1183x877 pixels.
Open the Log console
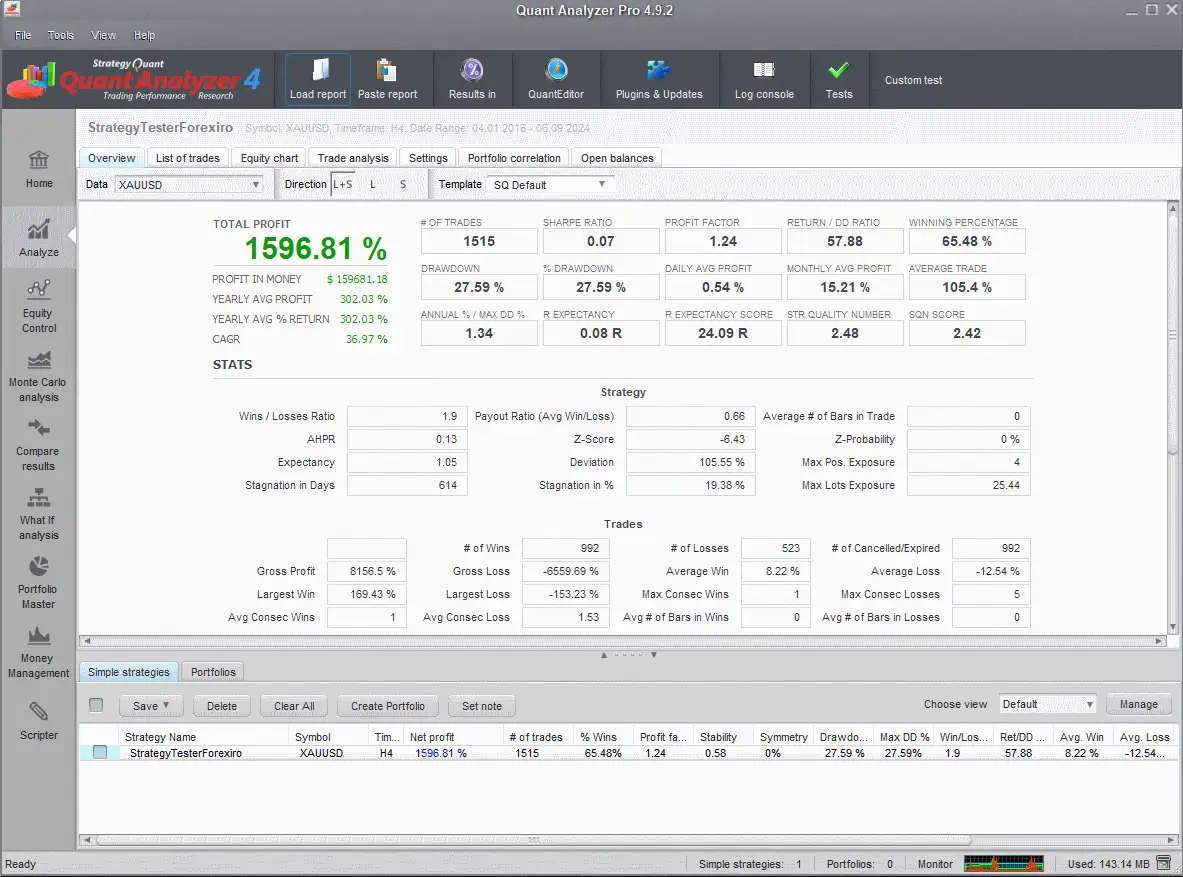(x=764, y=72)
